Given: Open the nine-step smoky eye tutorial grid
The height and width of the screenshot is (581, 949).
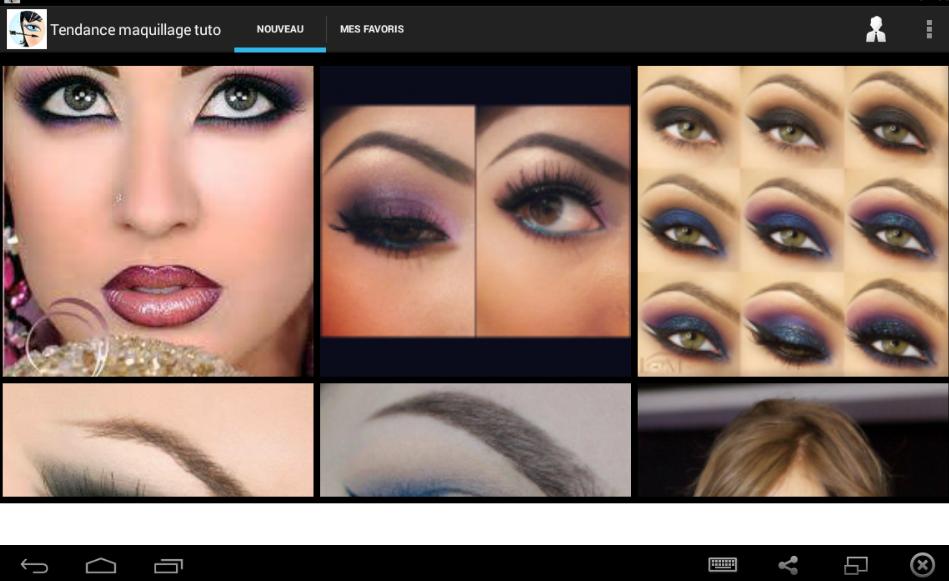Looking at the screenshot, I should [792, 222].
